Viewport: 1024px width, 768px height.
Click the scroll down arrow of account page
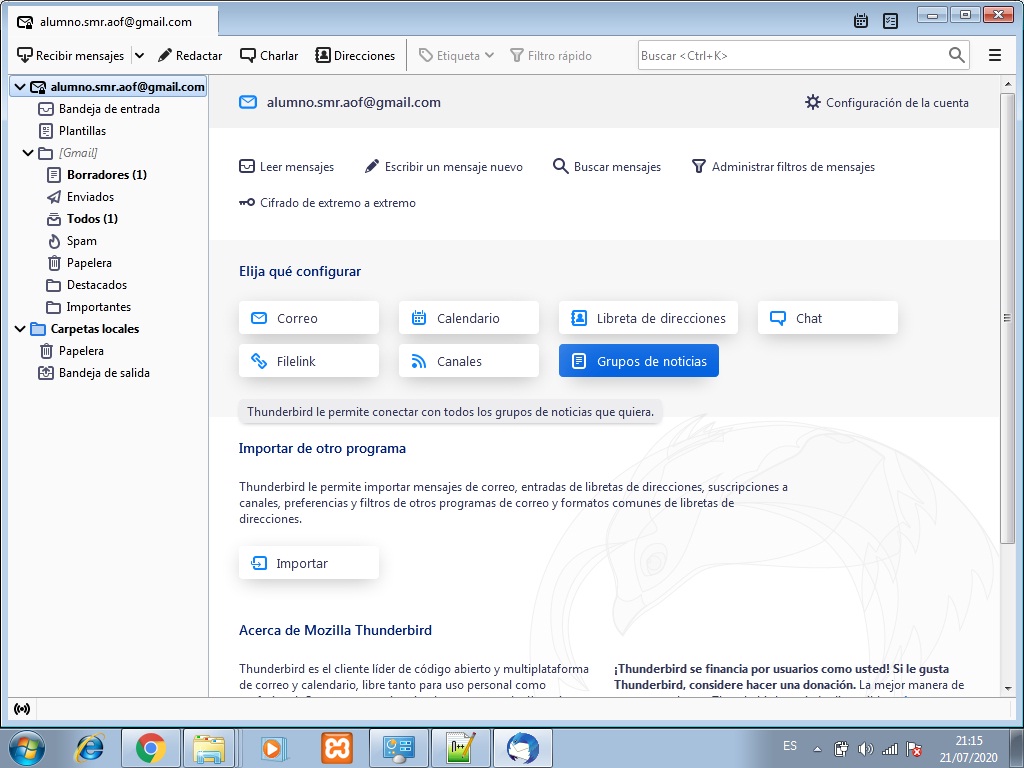[1008, 688]
